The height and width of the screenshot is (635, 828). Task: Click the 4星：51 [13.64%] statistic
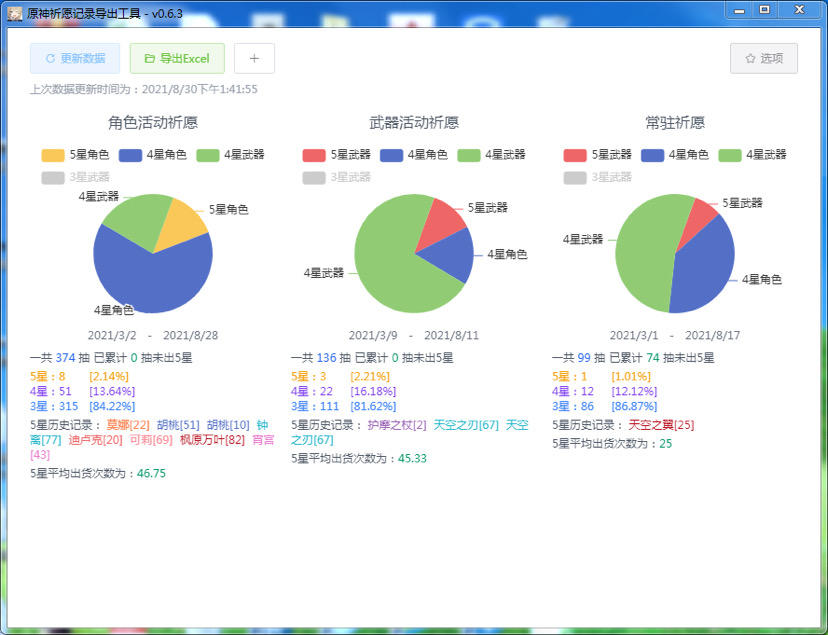[x=82, y=391]
